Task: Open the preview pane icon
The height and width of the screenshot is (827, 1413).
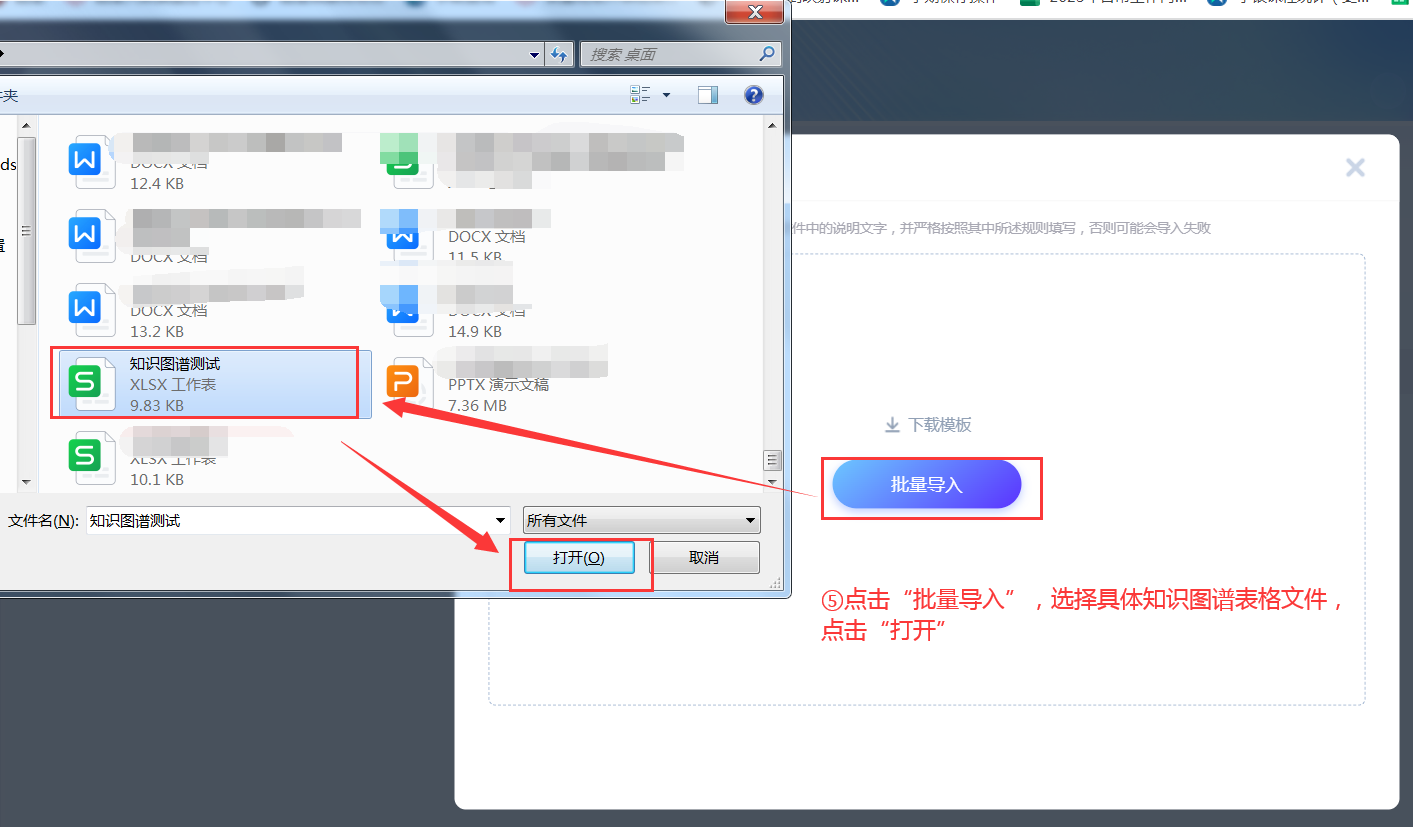Action: click(708, 95)
